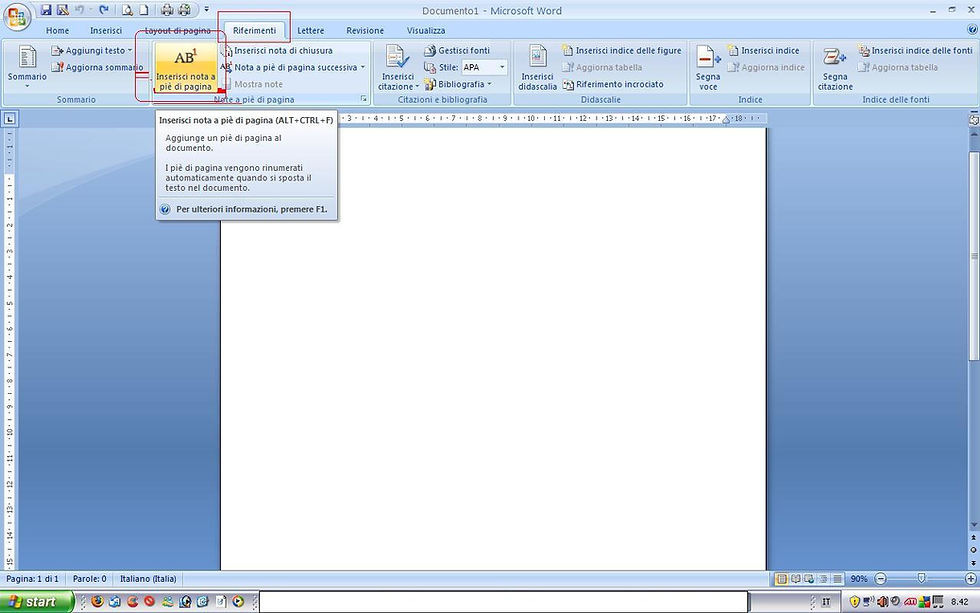This screenshot has width=980, height=613.
Task: Open Microsoft Office Word Help icon
Action: [972, 29]
